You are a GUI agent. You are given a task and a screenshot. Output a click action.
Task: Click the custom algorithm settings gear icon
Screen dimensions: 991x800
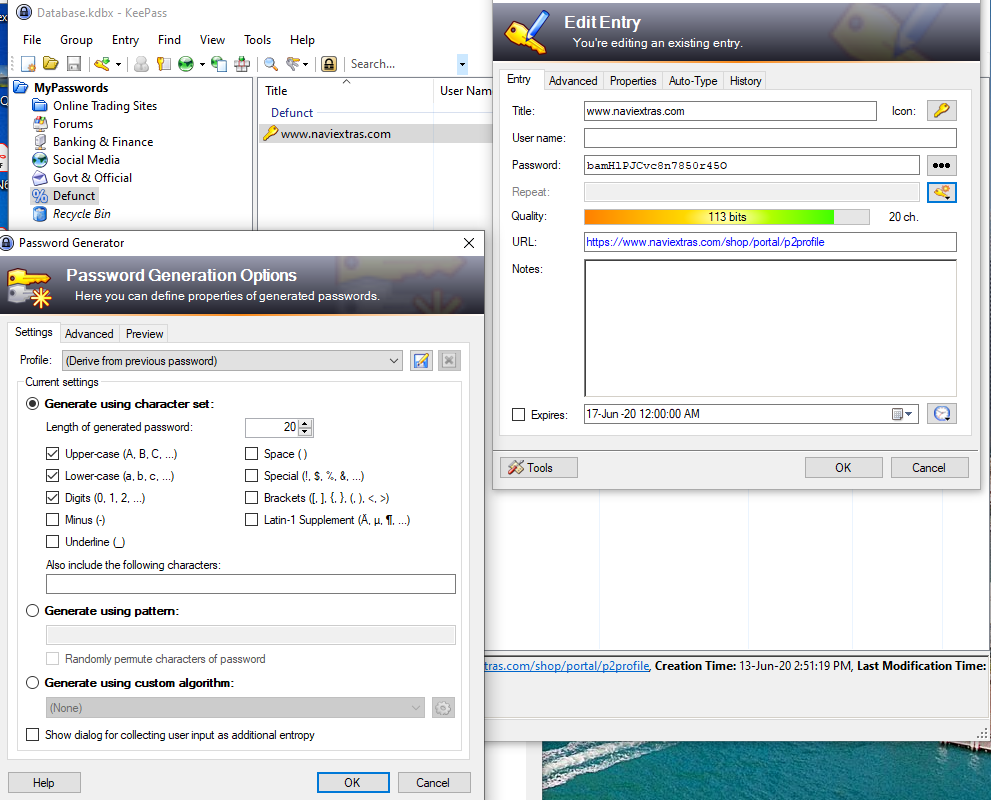point(443,708)
